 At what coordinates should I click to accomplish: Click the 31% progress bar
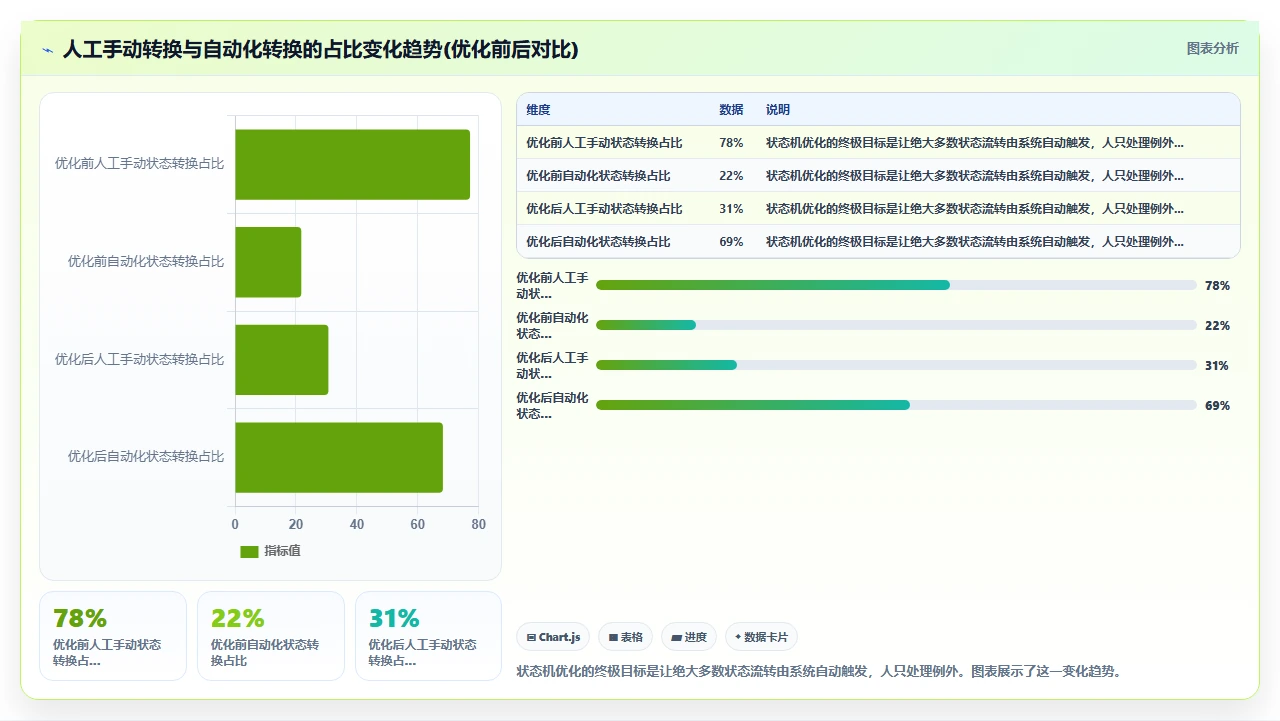[896, 365]
